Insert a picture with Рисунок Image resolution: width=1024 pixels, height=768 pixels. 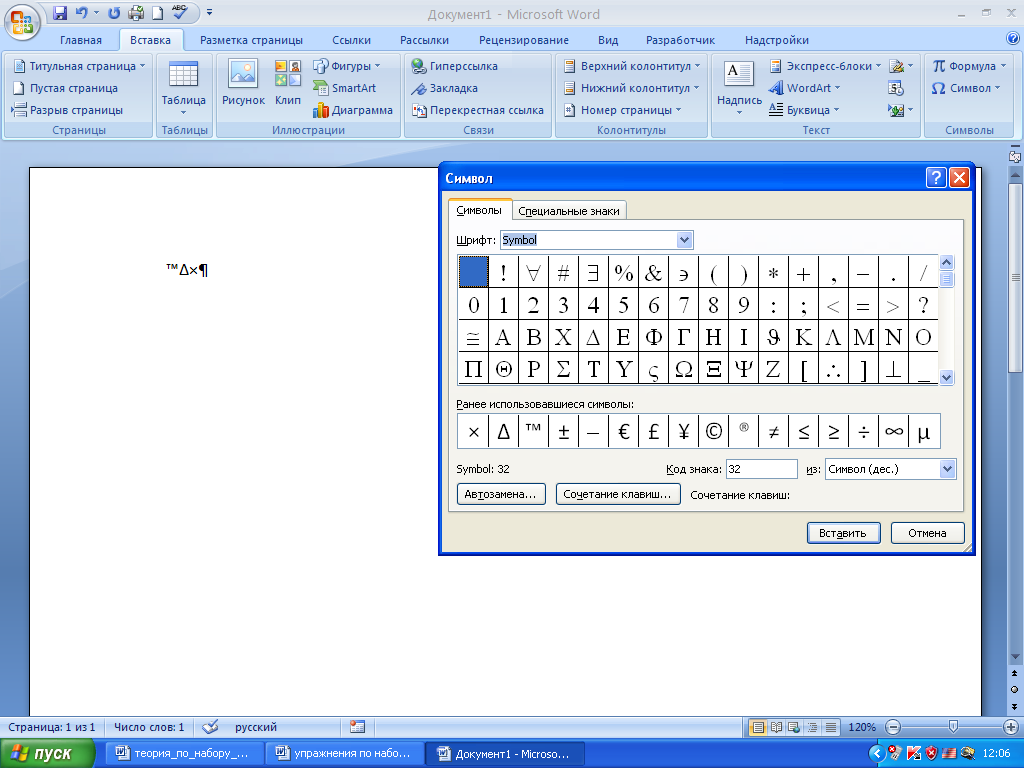pyautogui.click(x=243, y=82)
